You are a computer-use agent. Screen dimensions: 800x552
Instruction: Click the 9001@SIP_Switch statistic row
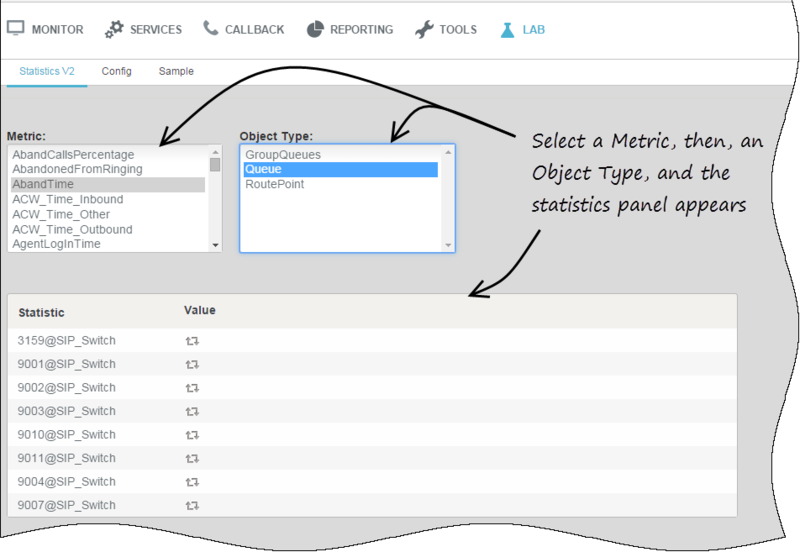pos(372,364)
